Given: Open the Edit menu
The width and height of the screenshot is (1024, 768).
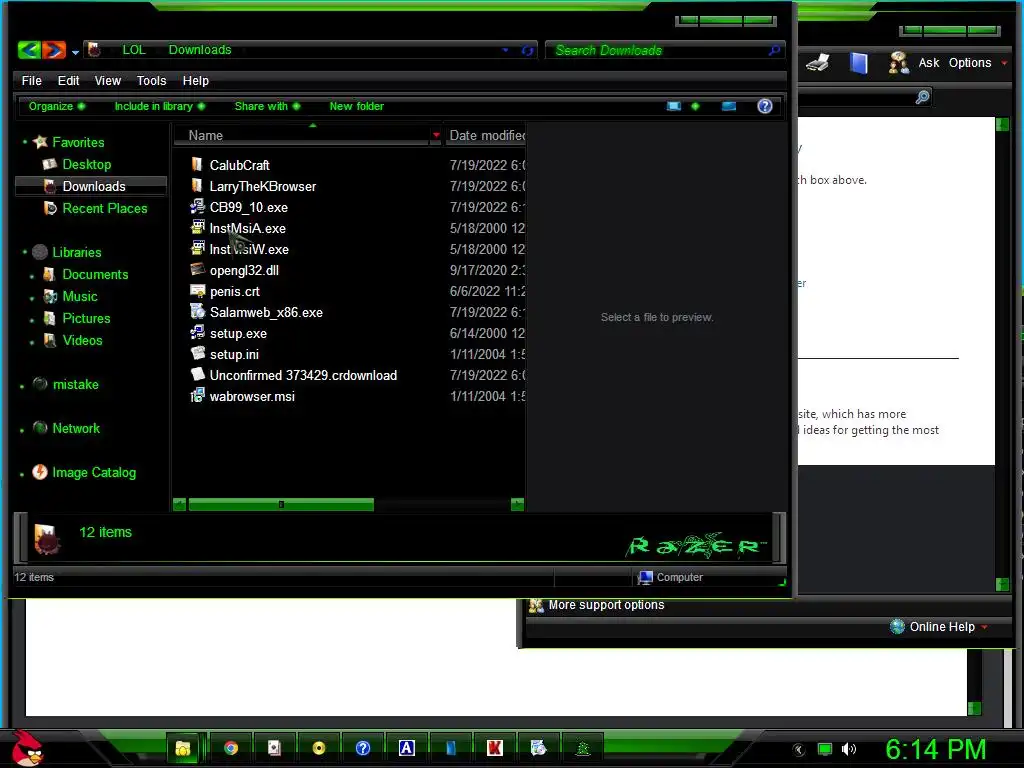Looking at the screenshot, I should coord(68,80).
